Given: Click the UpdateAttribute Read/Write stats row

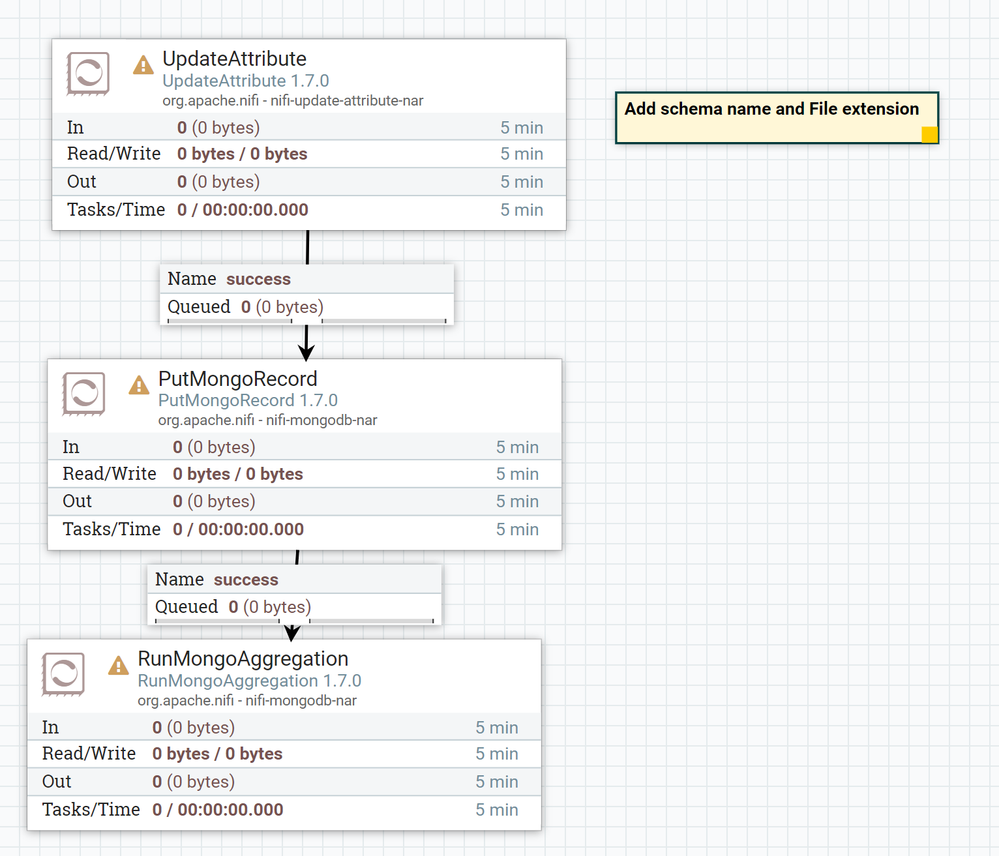Looking at the screenshot, I should (x=309, y=154).
